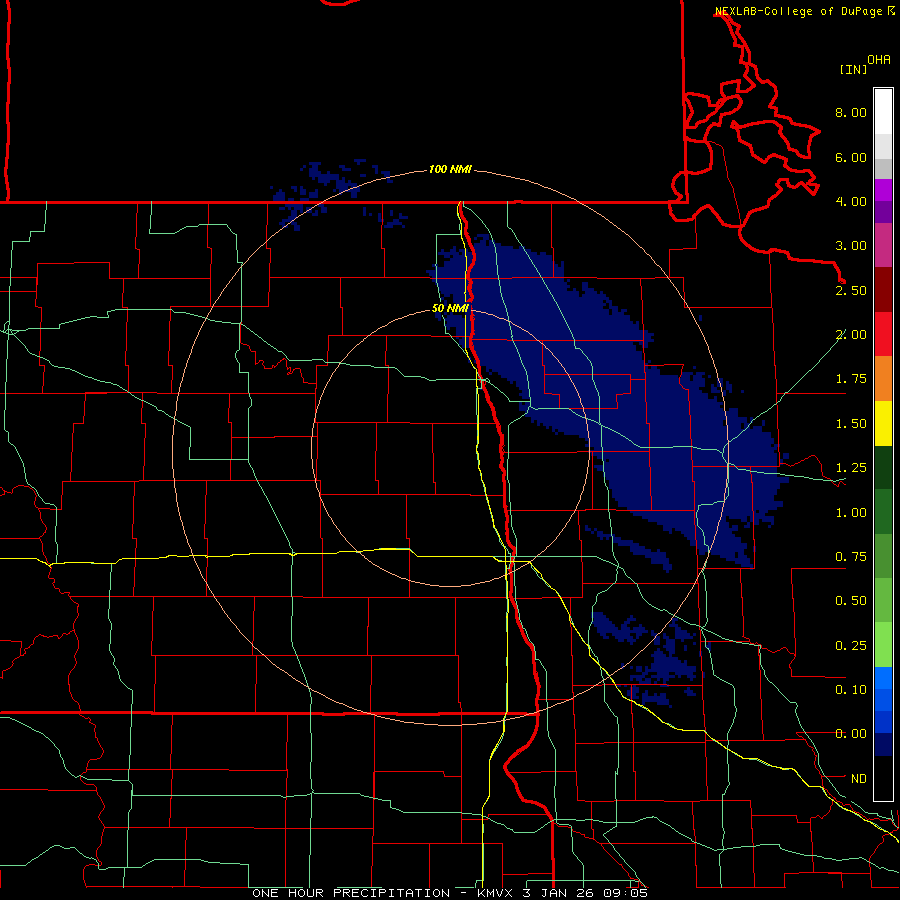Click the 1.75 legend value

[851, 379]
